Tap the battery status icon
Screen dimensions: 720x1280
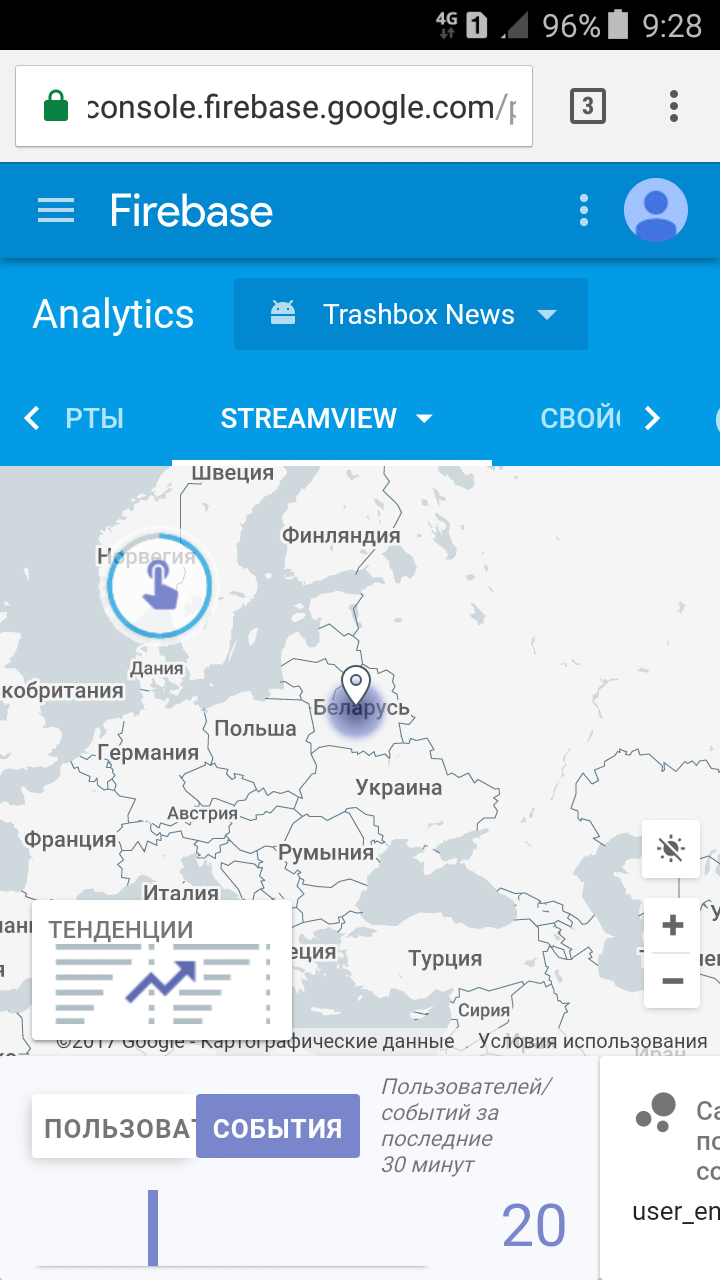click(619, 25)
